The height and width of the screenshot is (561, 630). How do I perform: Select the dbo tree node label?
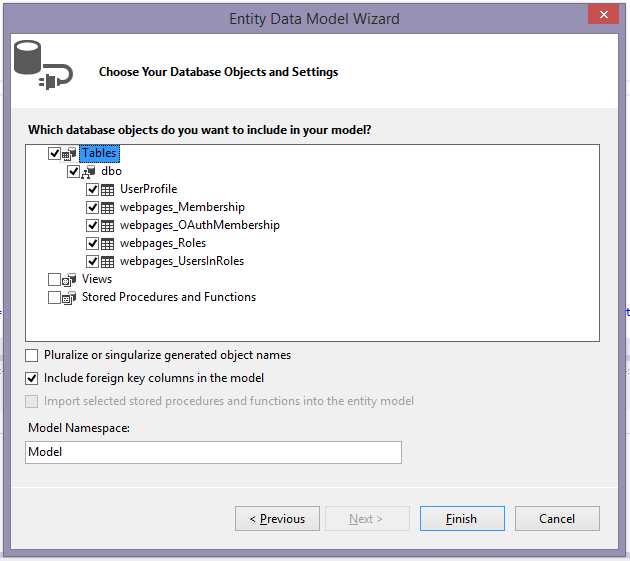pos(111,171)
